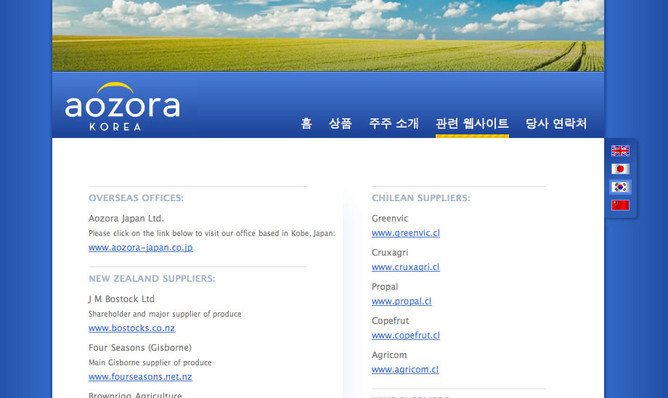Click the wheat field banner image
The image size is (668, 398).
(328, 35)
